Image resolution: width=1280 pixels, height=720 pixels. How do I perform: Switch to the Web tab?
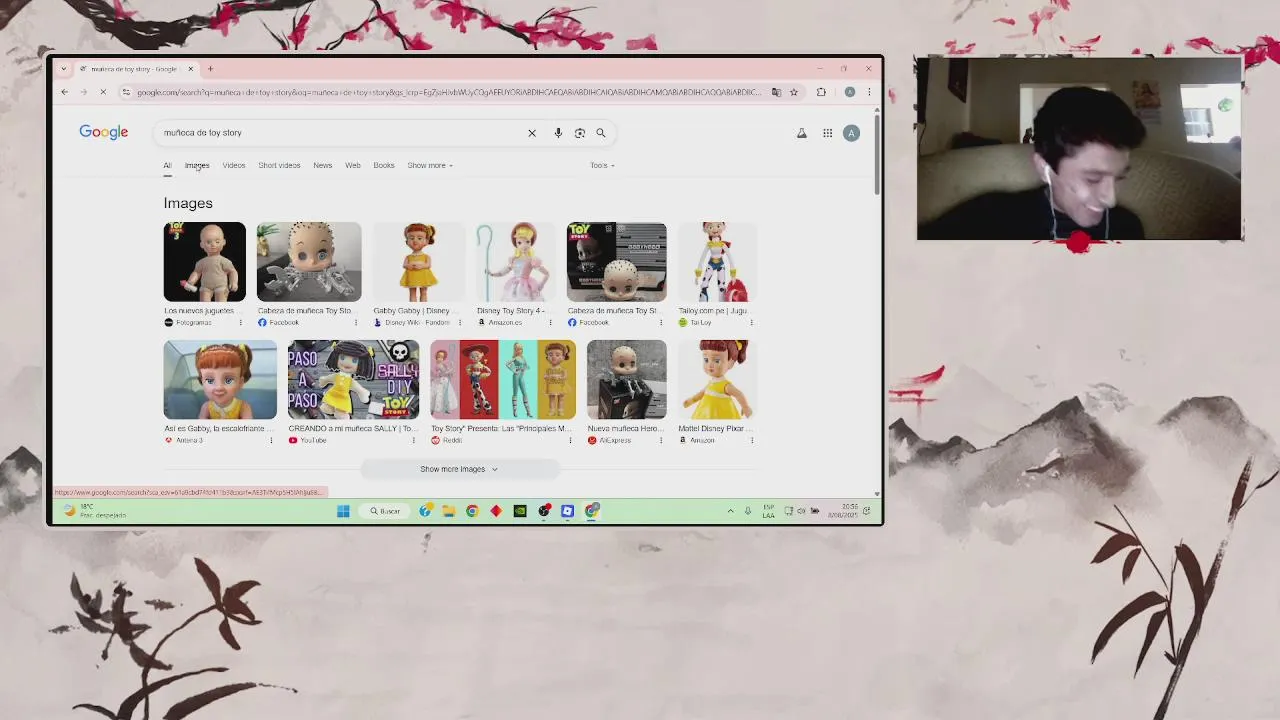point(353,165)
